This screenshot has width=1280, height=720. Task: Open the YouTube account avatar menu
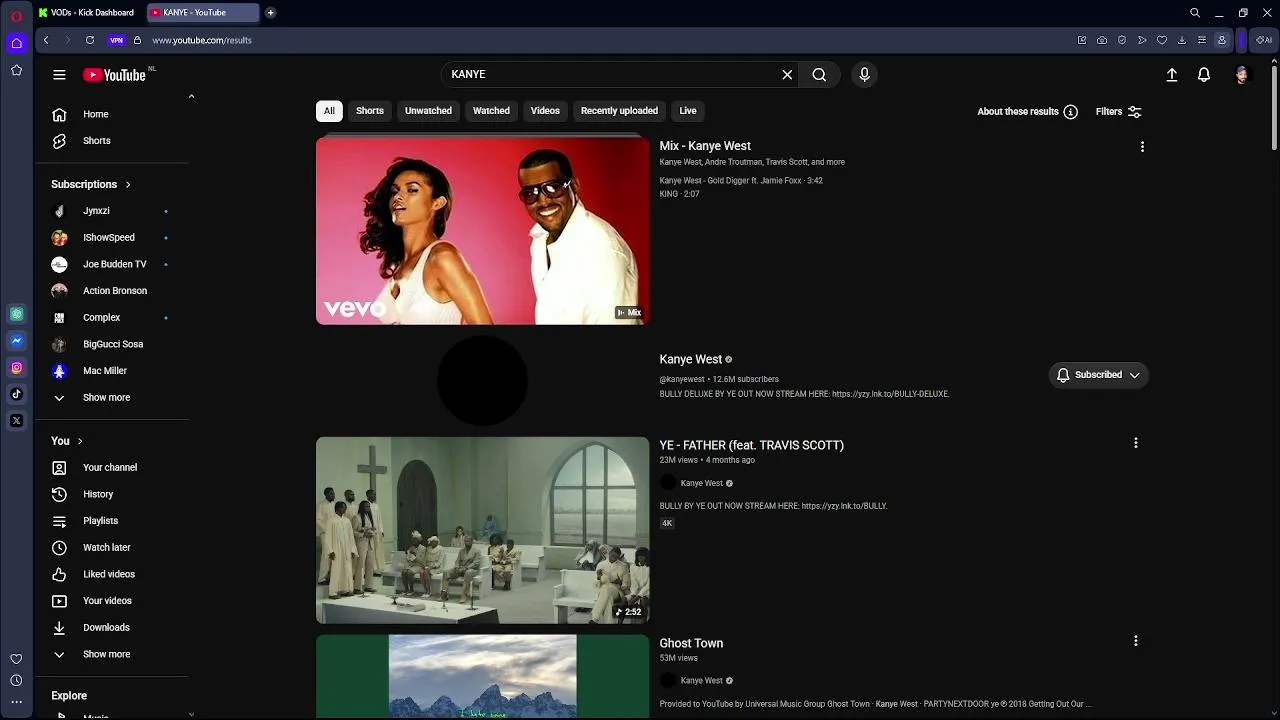tap(1242, 75)
